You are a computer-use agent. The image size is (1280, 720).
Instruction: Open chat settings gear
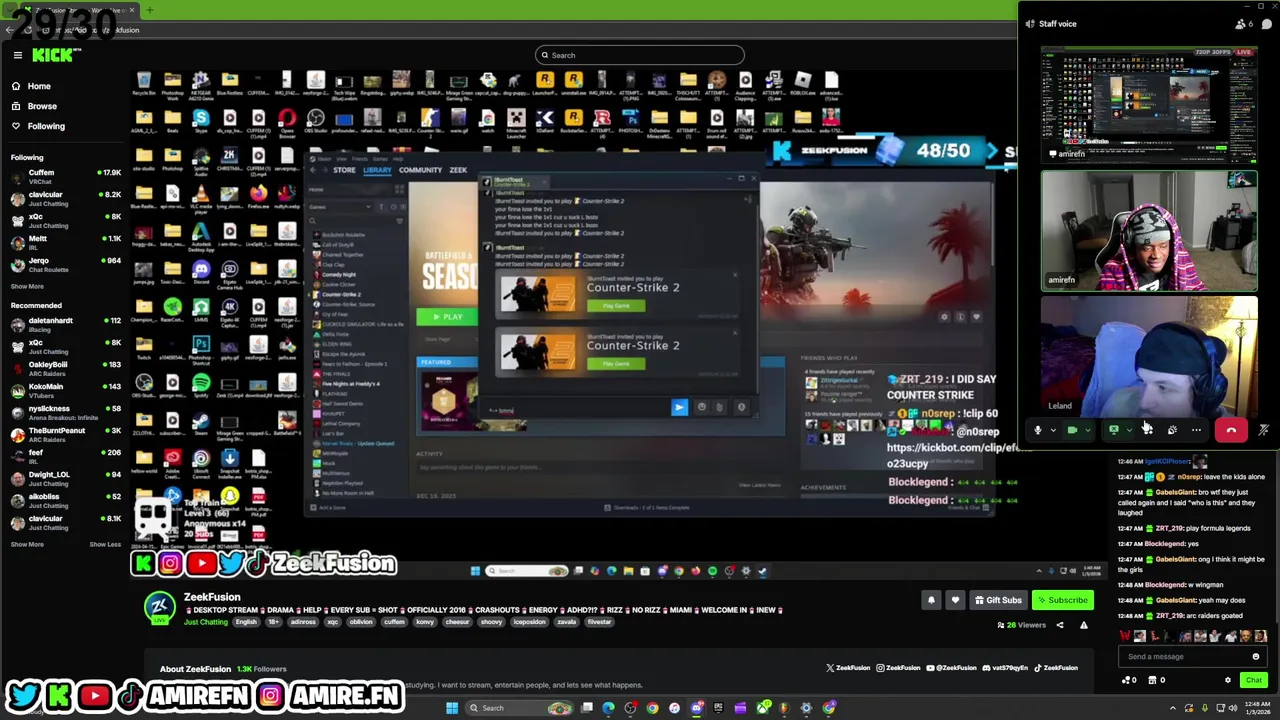[1228, 680]
